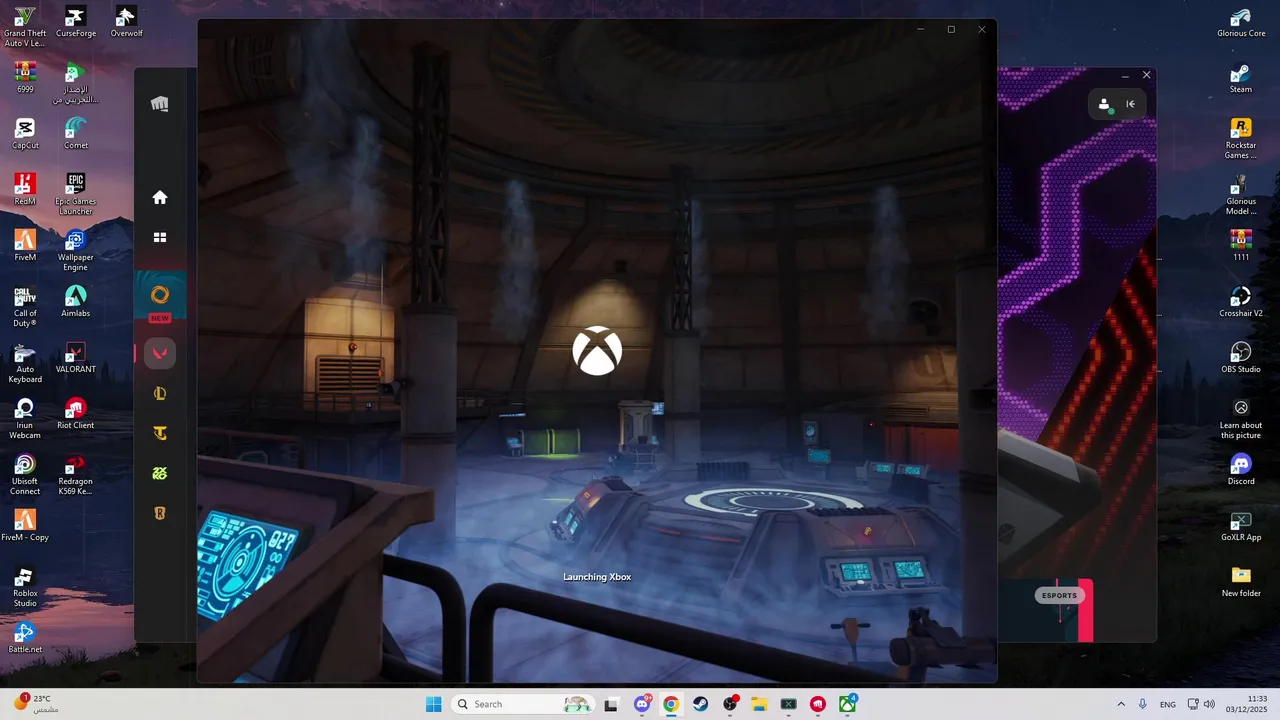Viewport: 1280px width, 720px height.
Task: Open Glorious Core desktop shortcut
Action: (x=1241, y=22)
